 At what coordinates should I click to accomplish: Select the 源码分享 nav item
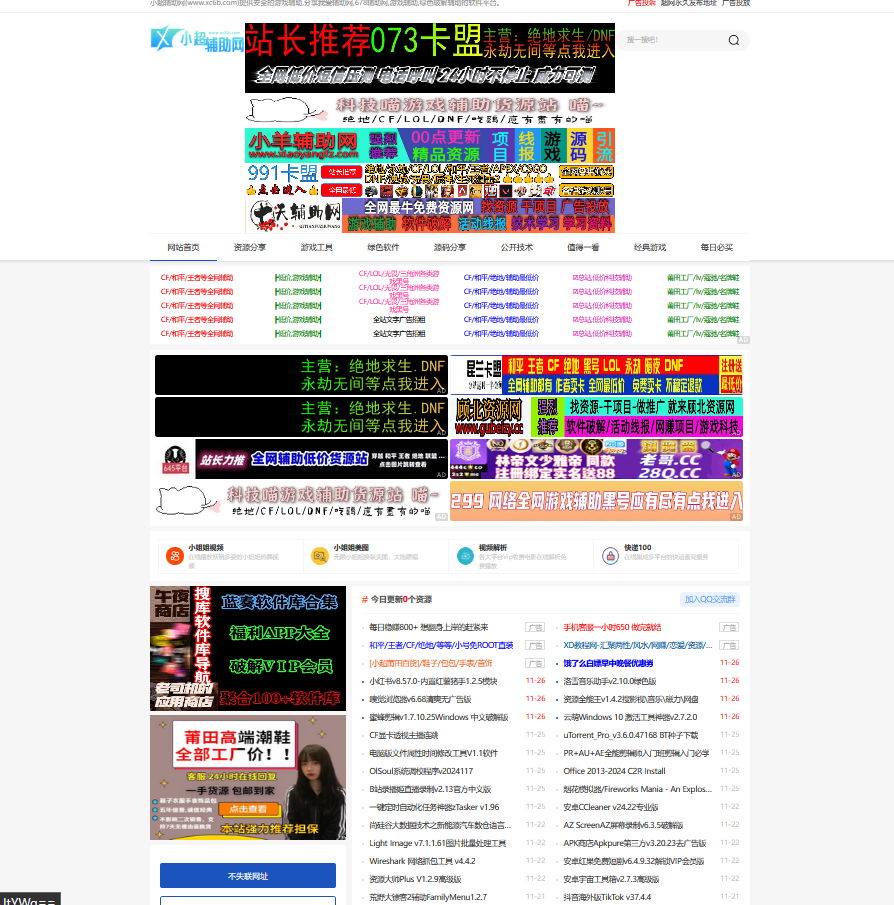(x=450, y=248)
